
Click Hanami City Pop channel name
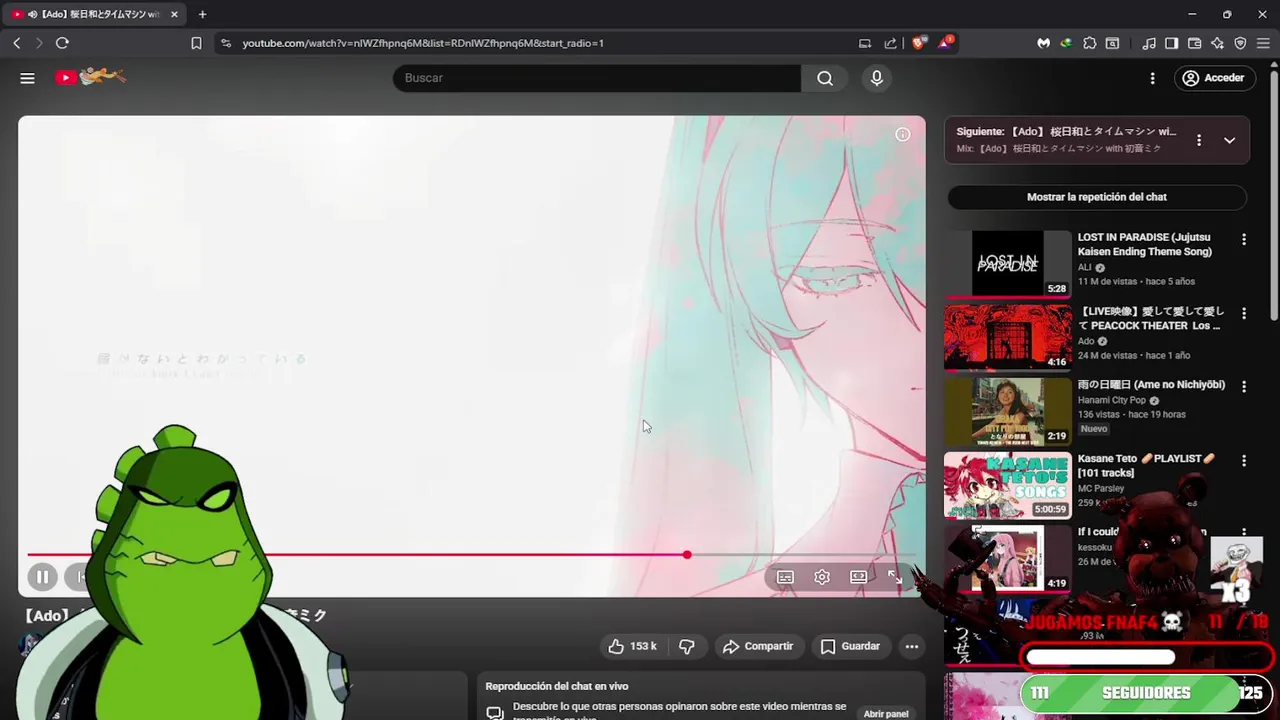1111,400
